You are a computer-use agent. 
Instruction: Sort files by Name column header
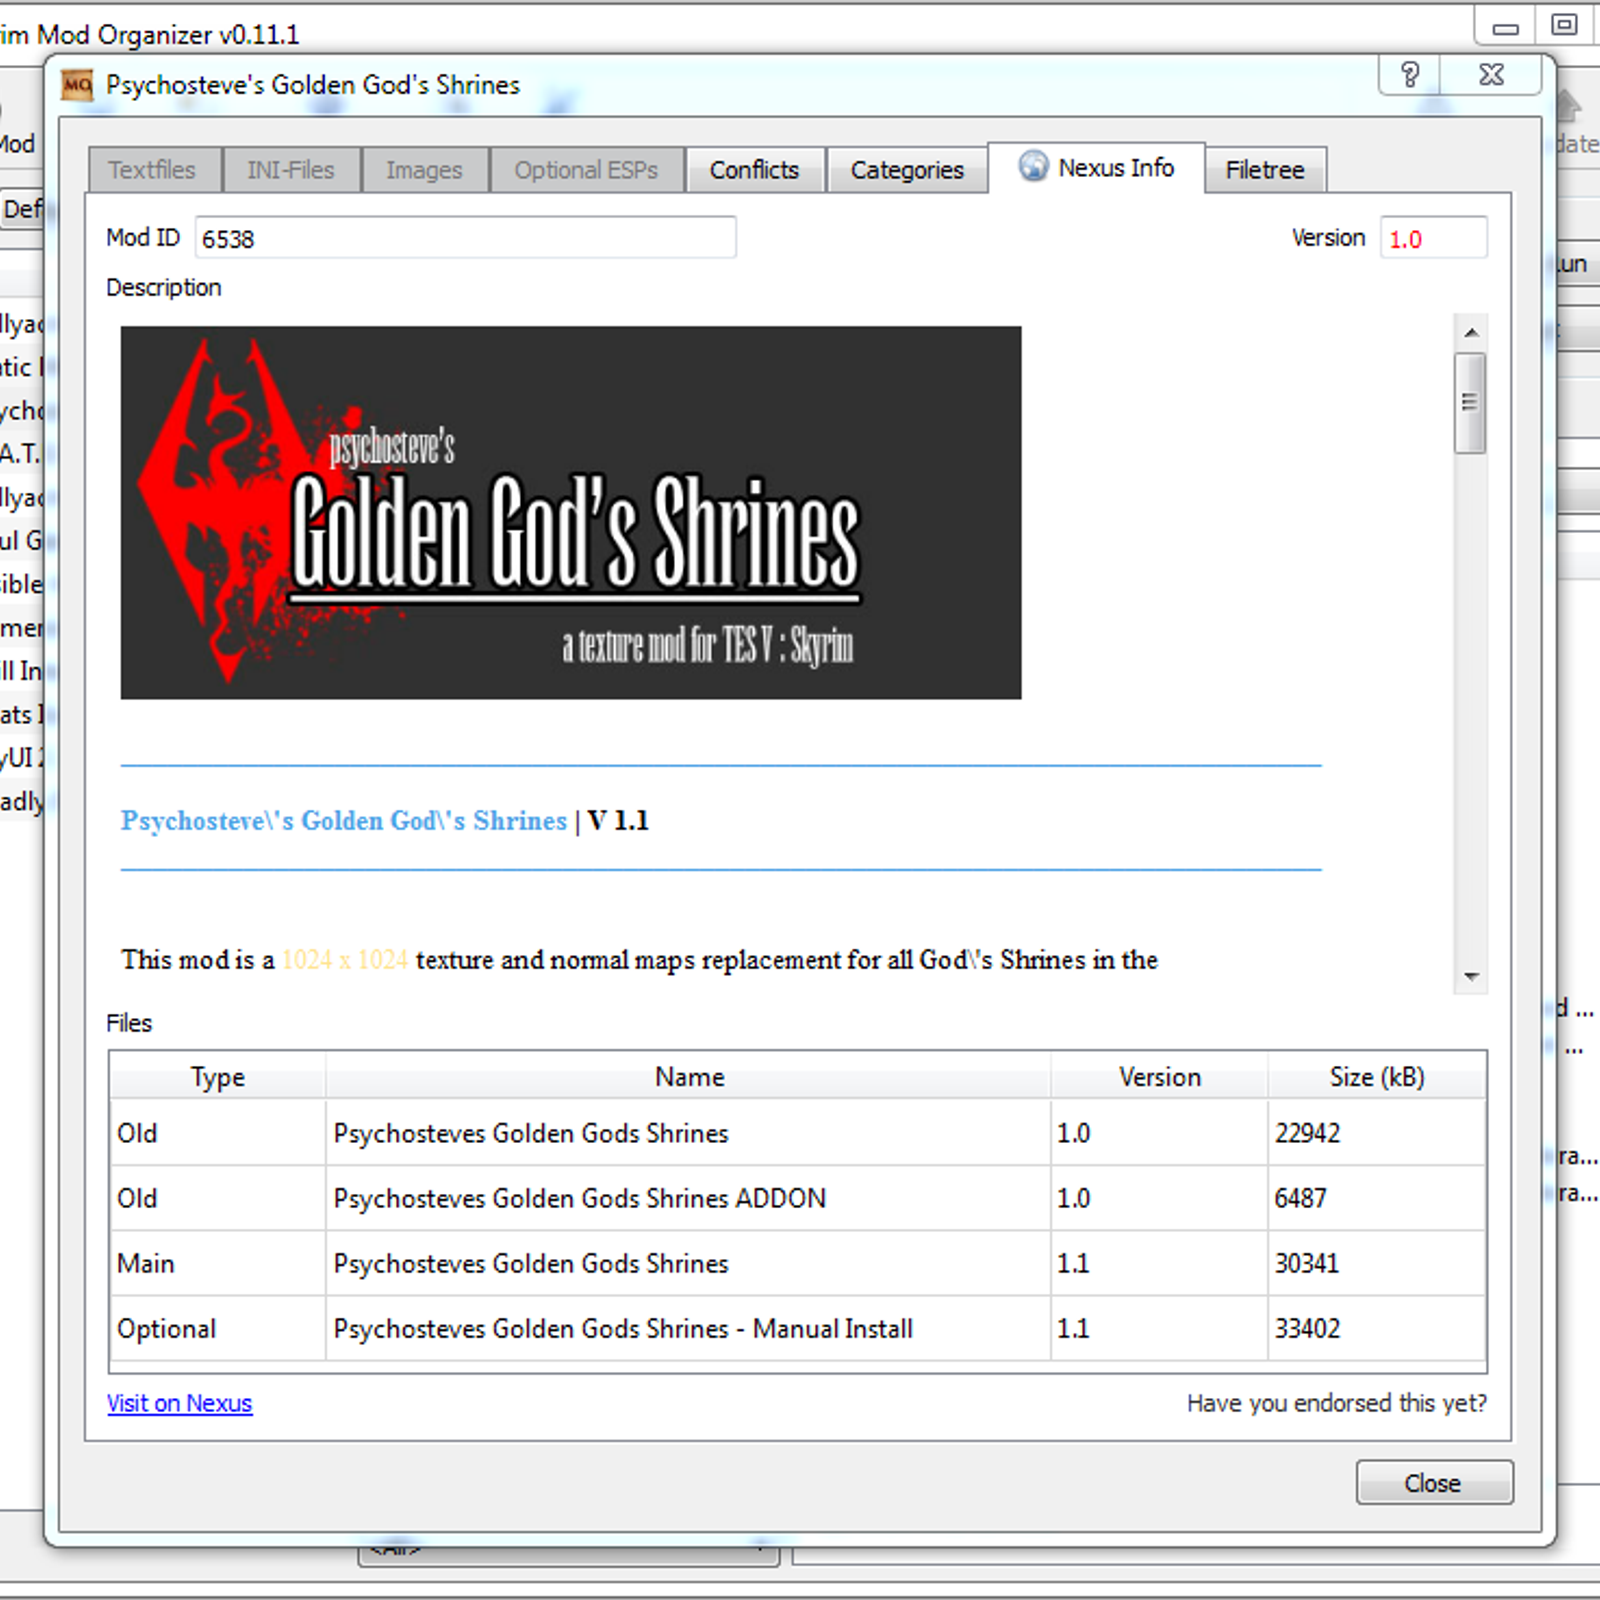(689, 1077)
